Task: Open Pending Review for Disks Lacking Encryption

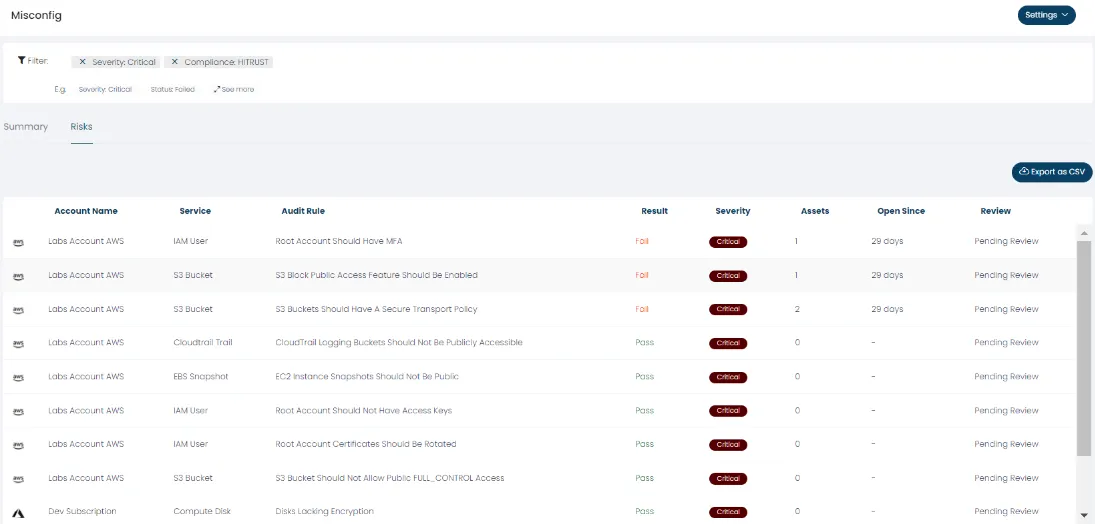Action: click(x=1006, y=512)
